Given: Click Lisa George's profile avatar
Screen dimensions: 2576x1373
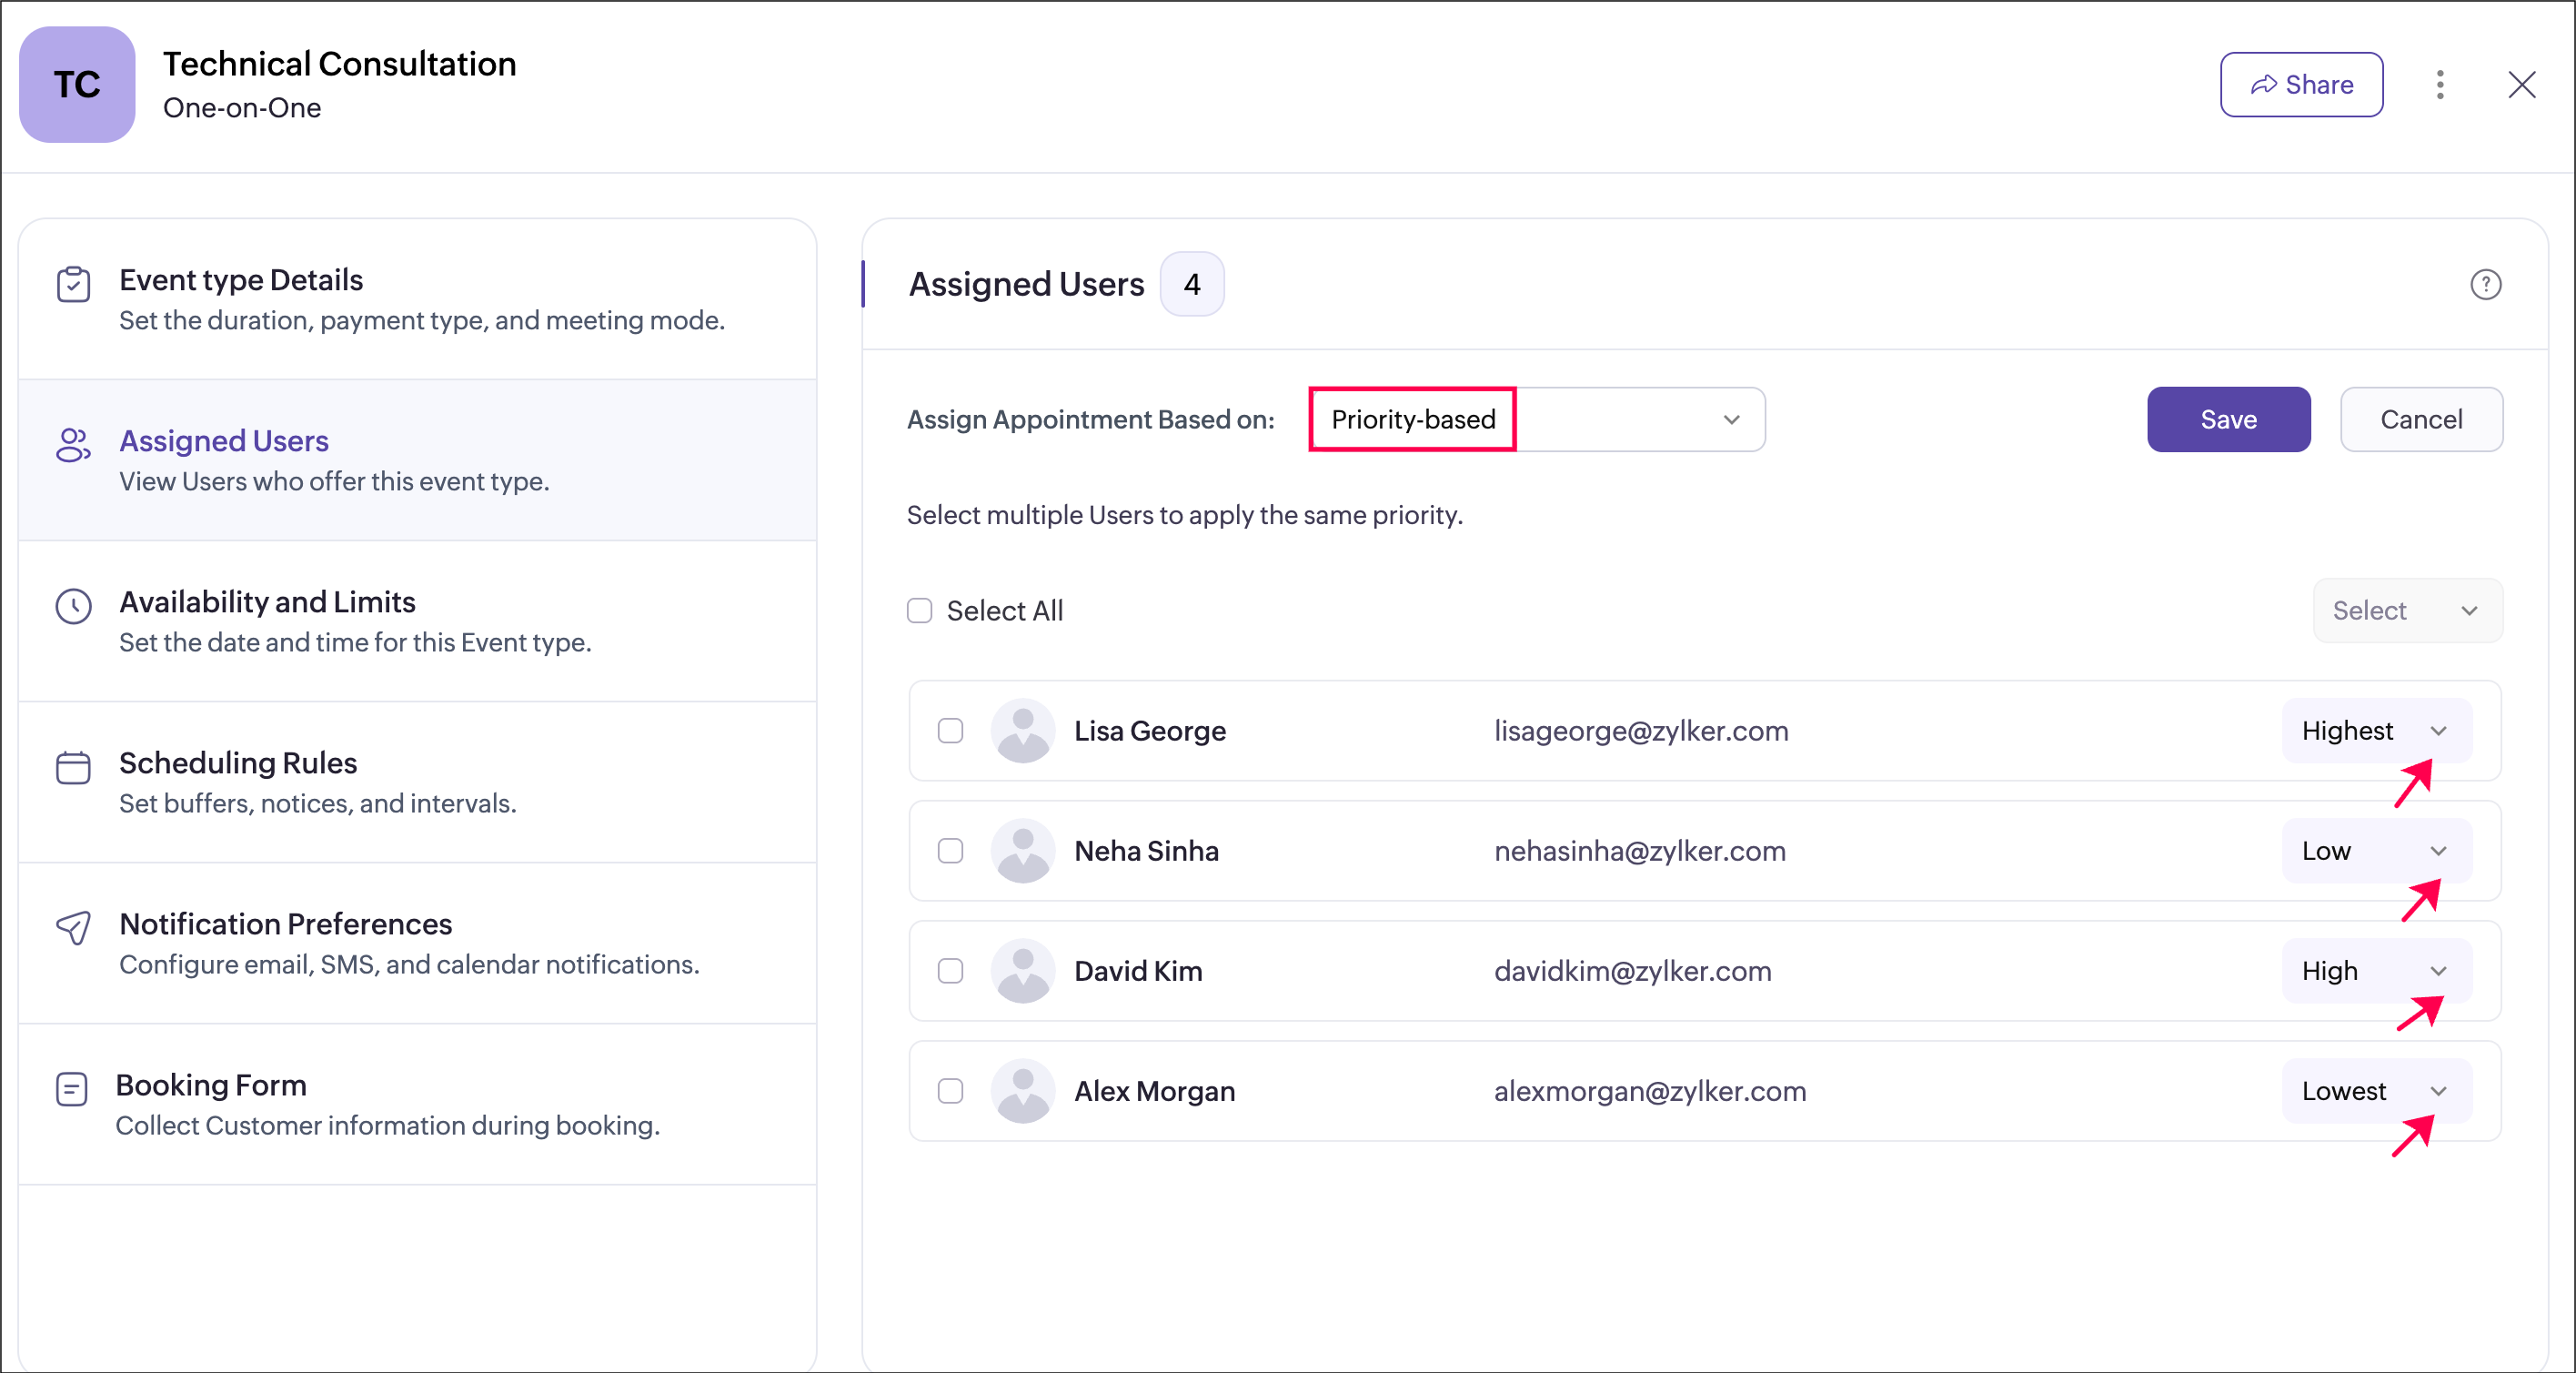Looking at the screenshot, I should point(1022,731).
